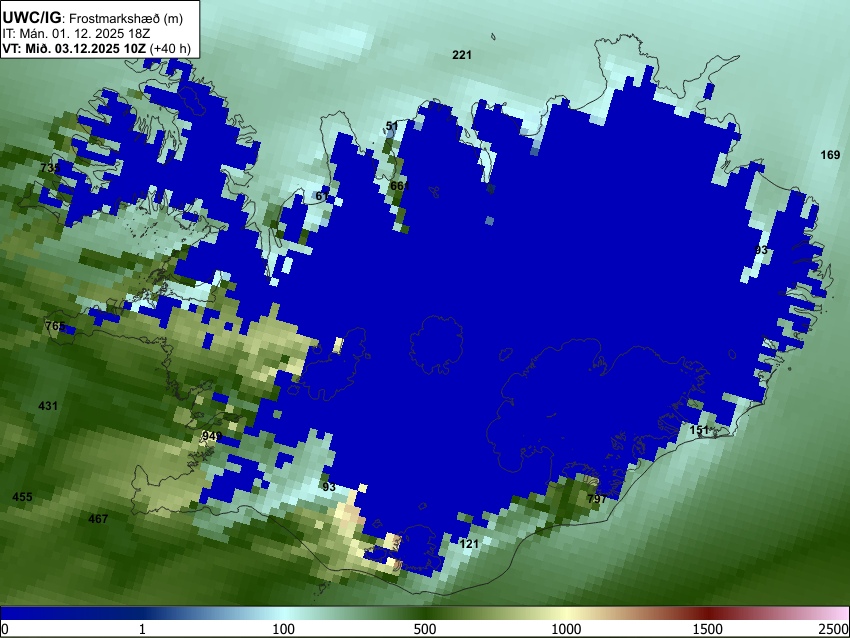
Task: Click the map value 467
Action: point(98,519)
